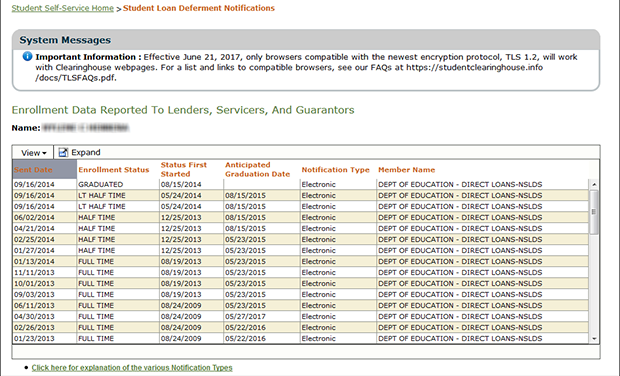Image resolution: width=620 pixels, height=376 pixels.
Task: Select the 01/27/2014 sent date cell
Action: (45, 251)
